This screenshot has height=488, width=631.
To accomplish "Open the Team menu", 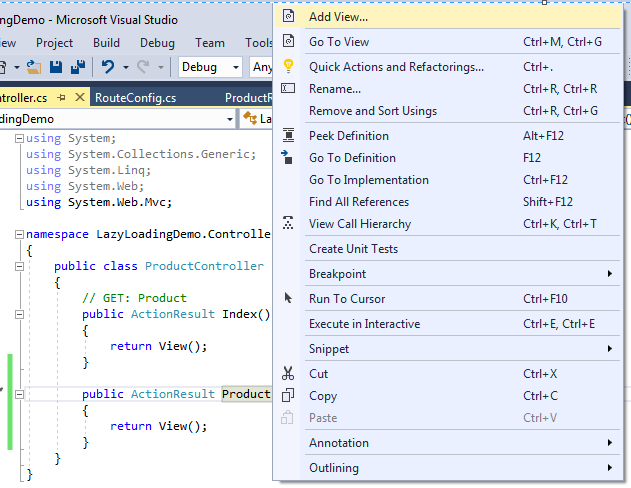I will point(210,43).
